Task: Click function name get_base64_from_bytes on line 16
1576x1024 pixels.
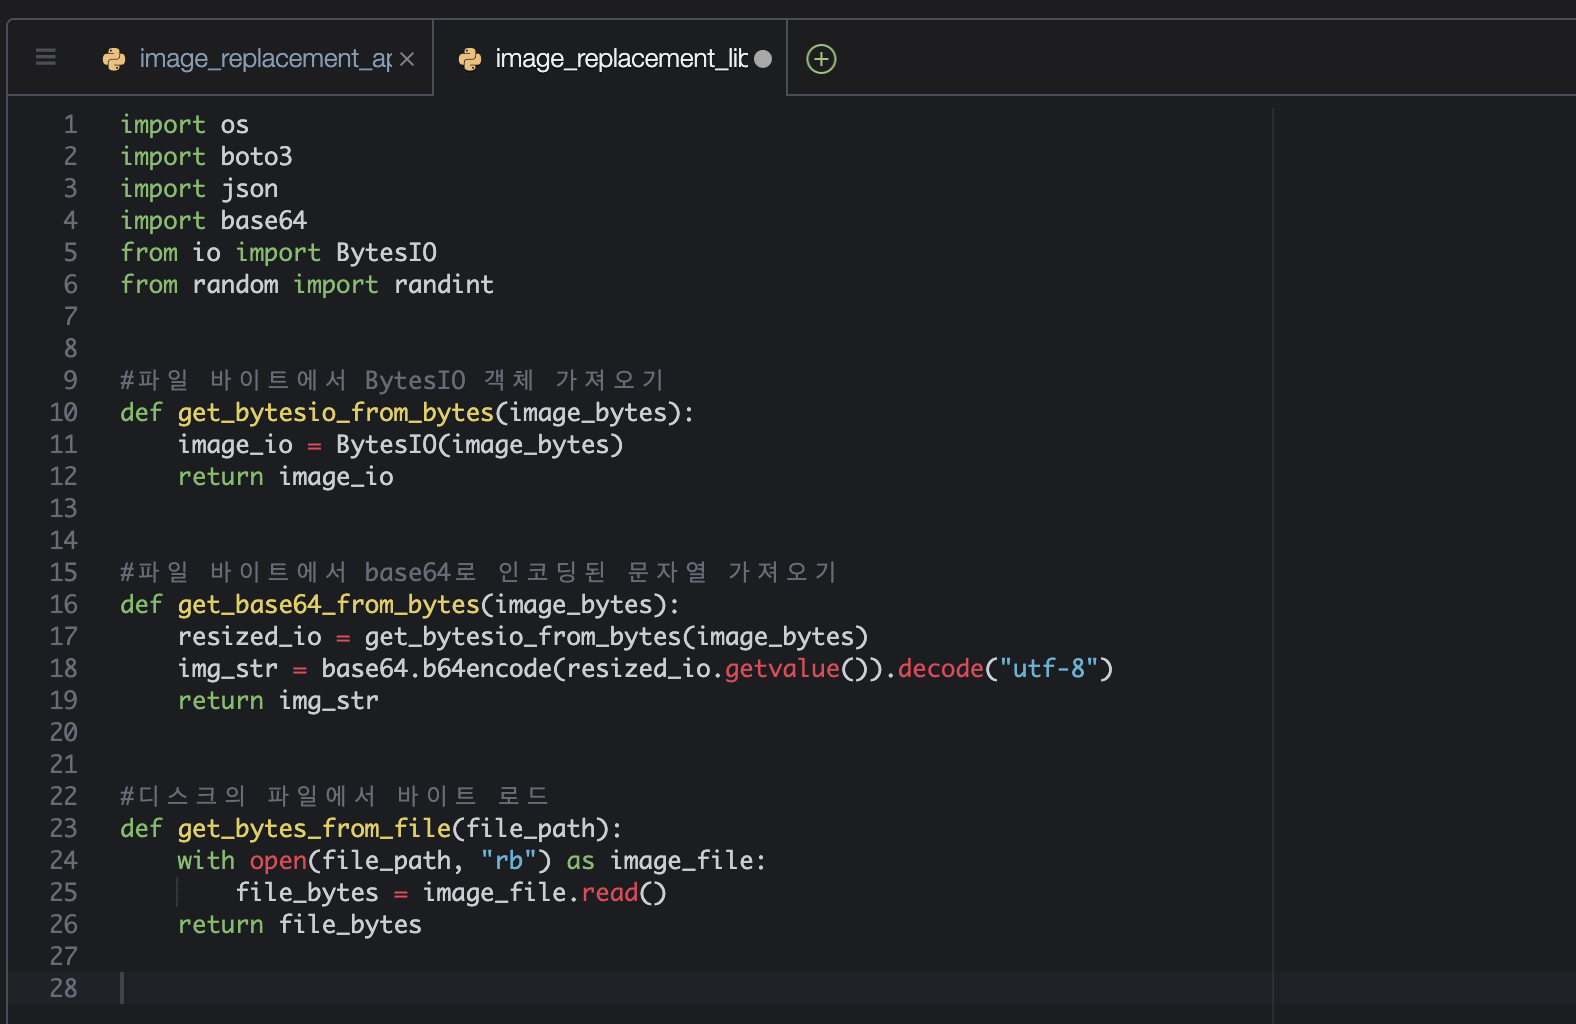Action: pyautogui.click(x=329, y=604)
